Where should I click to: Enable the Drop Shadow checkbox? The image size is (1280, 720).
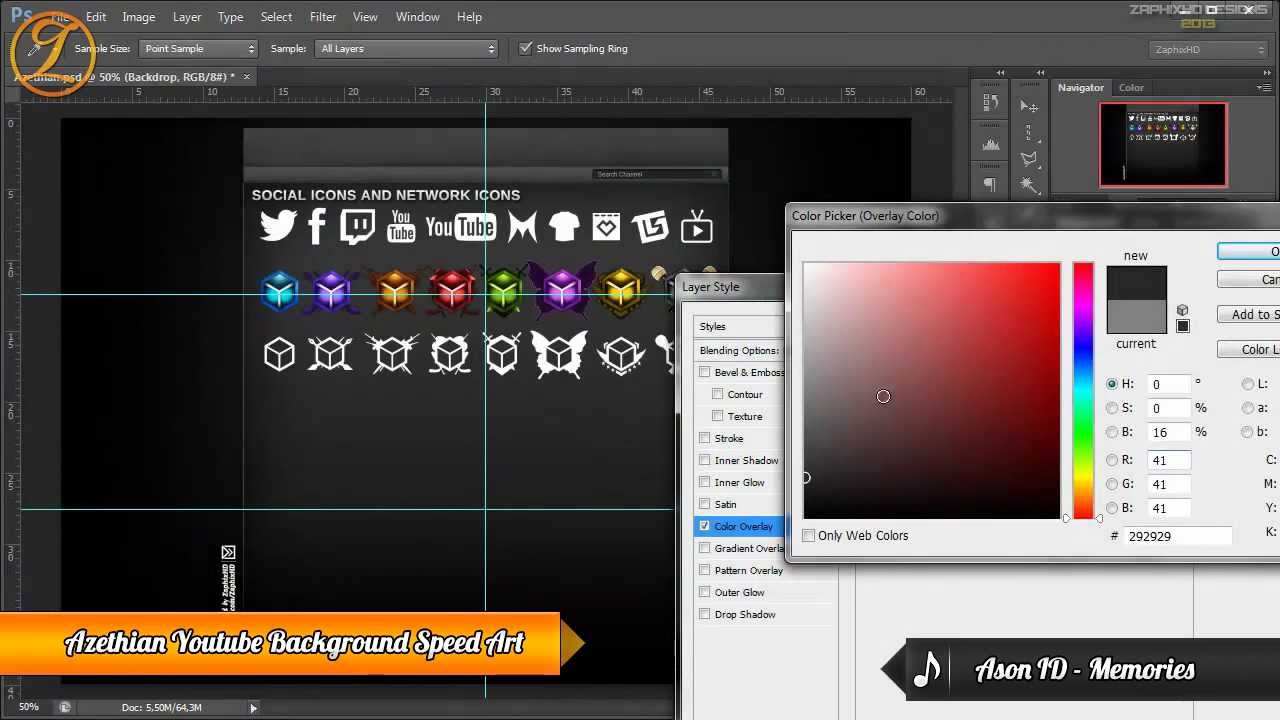click(x=705, y=614)
